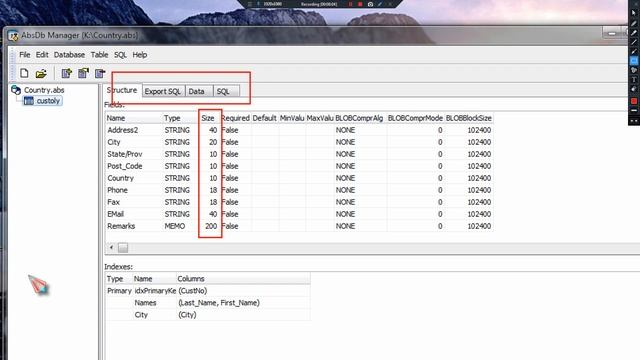
Task: Select the Primary idxPrimaryKey index row
Action: (x=208, y=291)
